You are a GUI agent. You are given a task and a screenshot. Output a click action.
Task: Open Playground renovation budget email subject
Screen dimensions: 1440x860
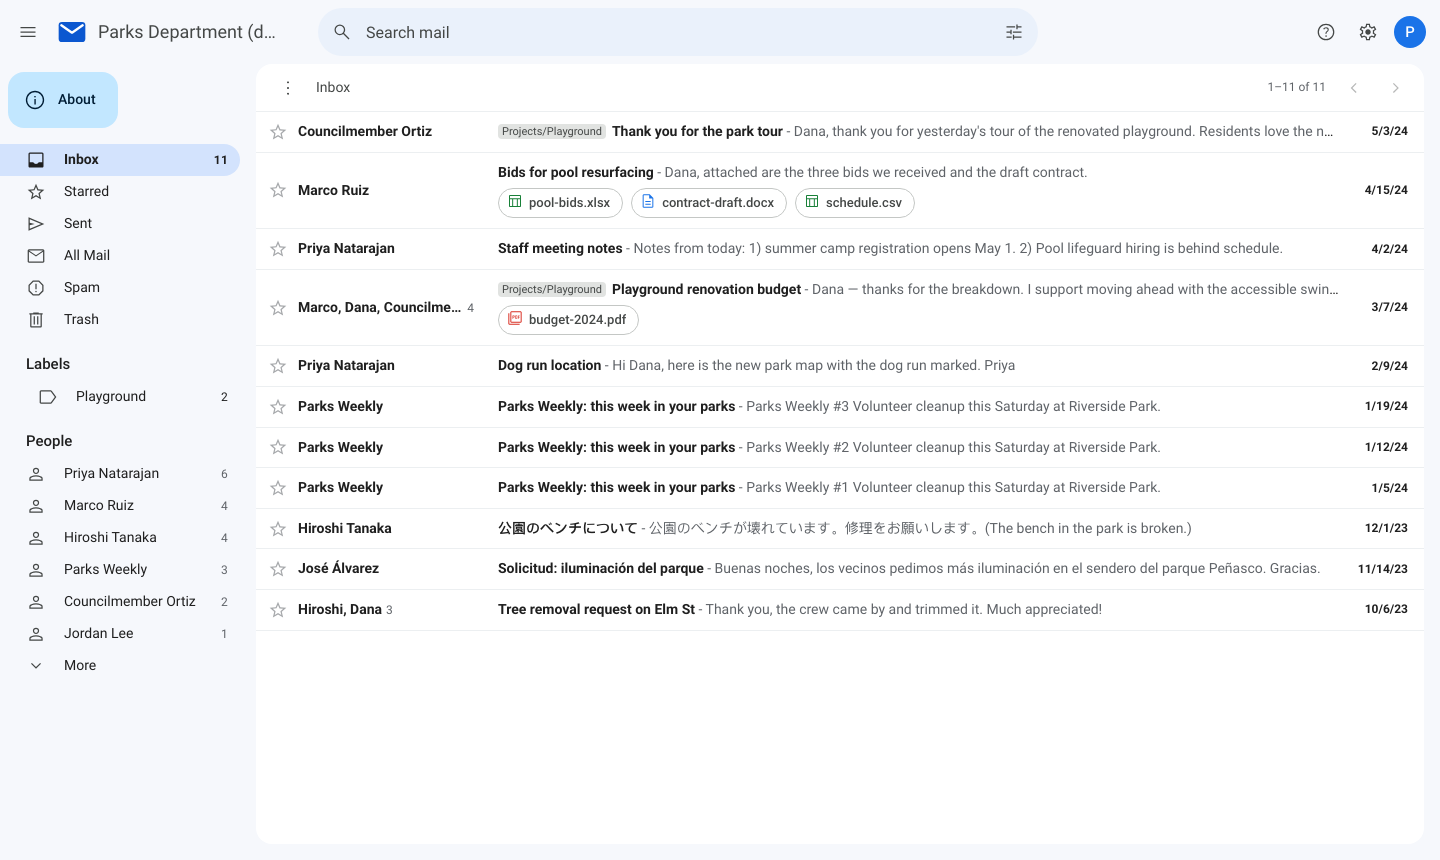tap(707, 290)
